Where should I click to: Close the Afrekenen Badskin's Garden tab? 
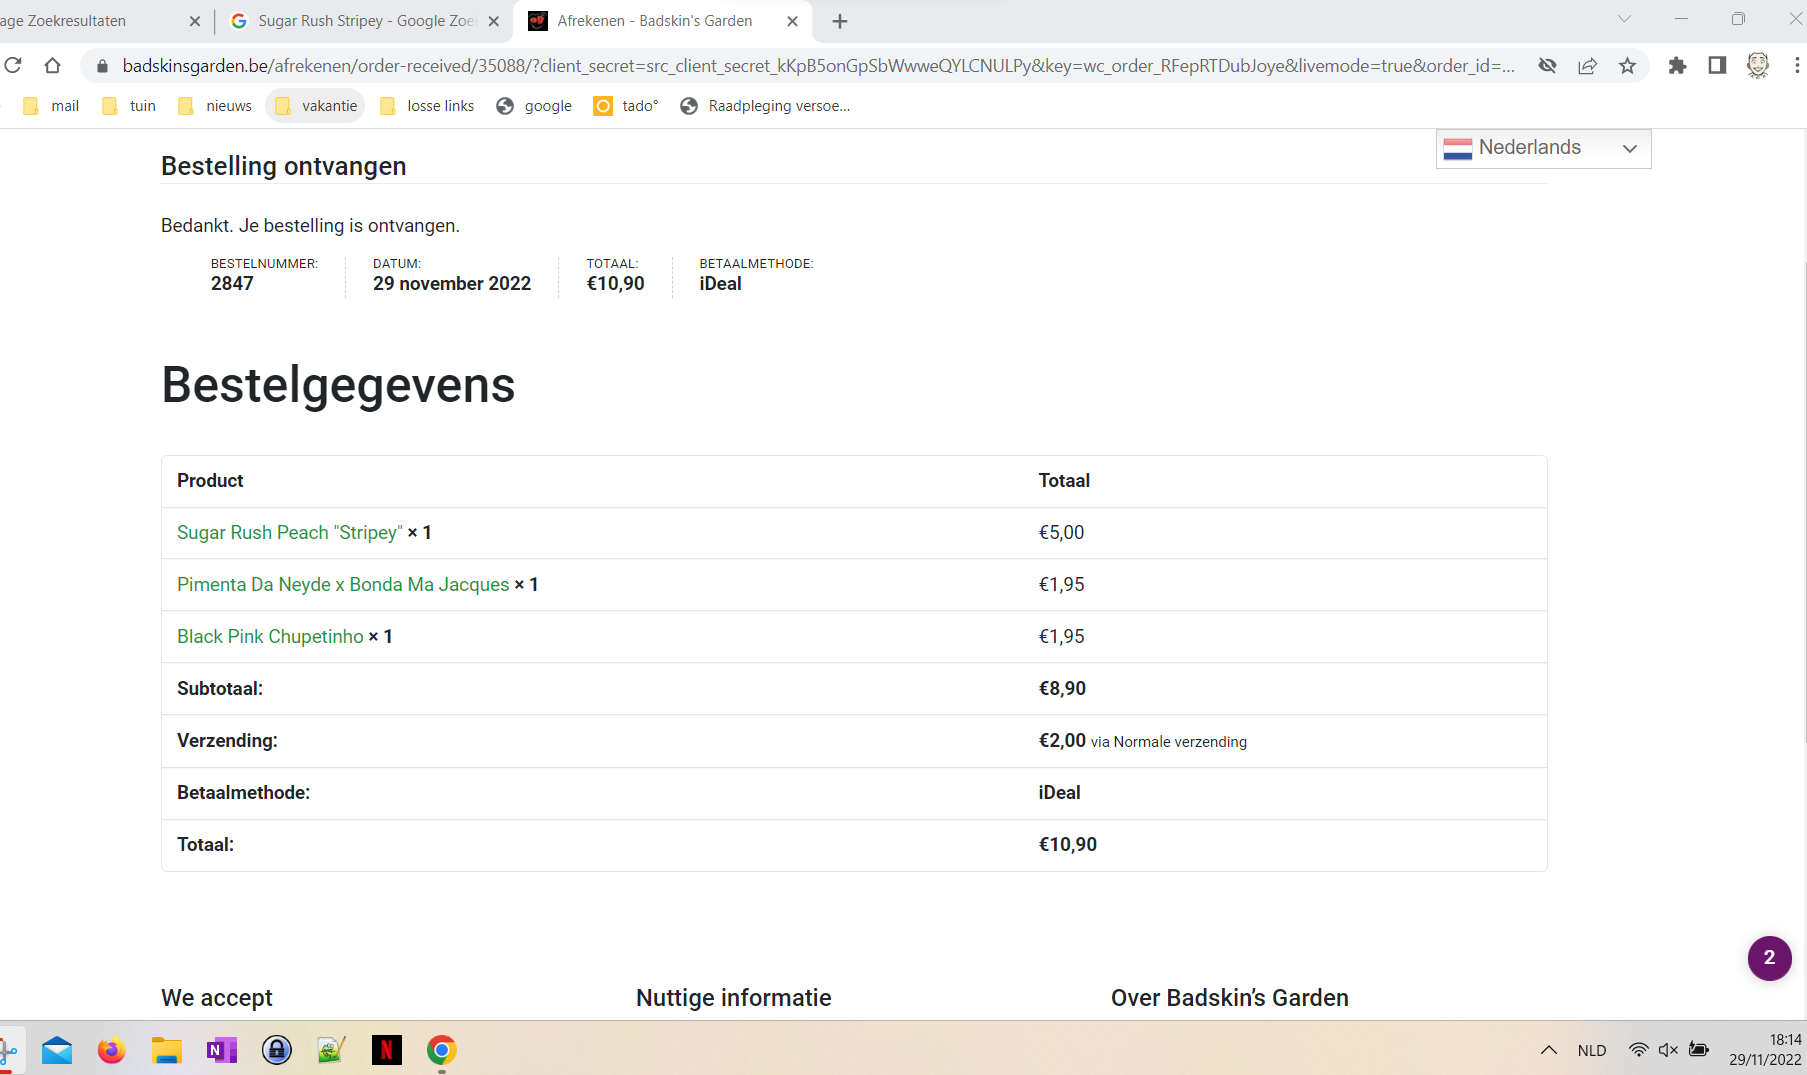[x=792, y=21]
